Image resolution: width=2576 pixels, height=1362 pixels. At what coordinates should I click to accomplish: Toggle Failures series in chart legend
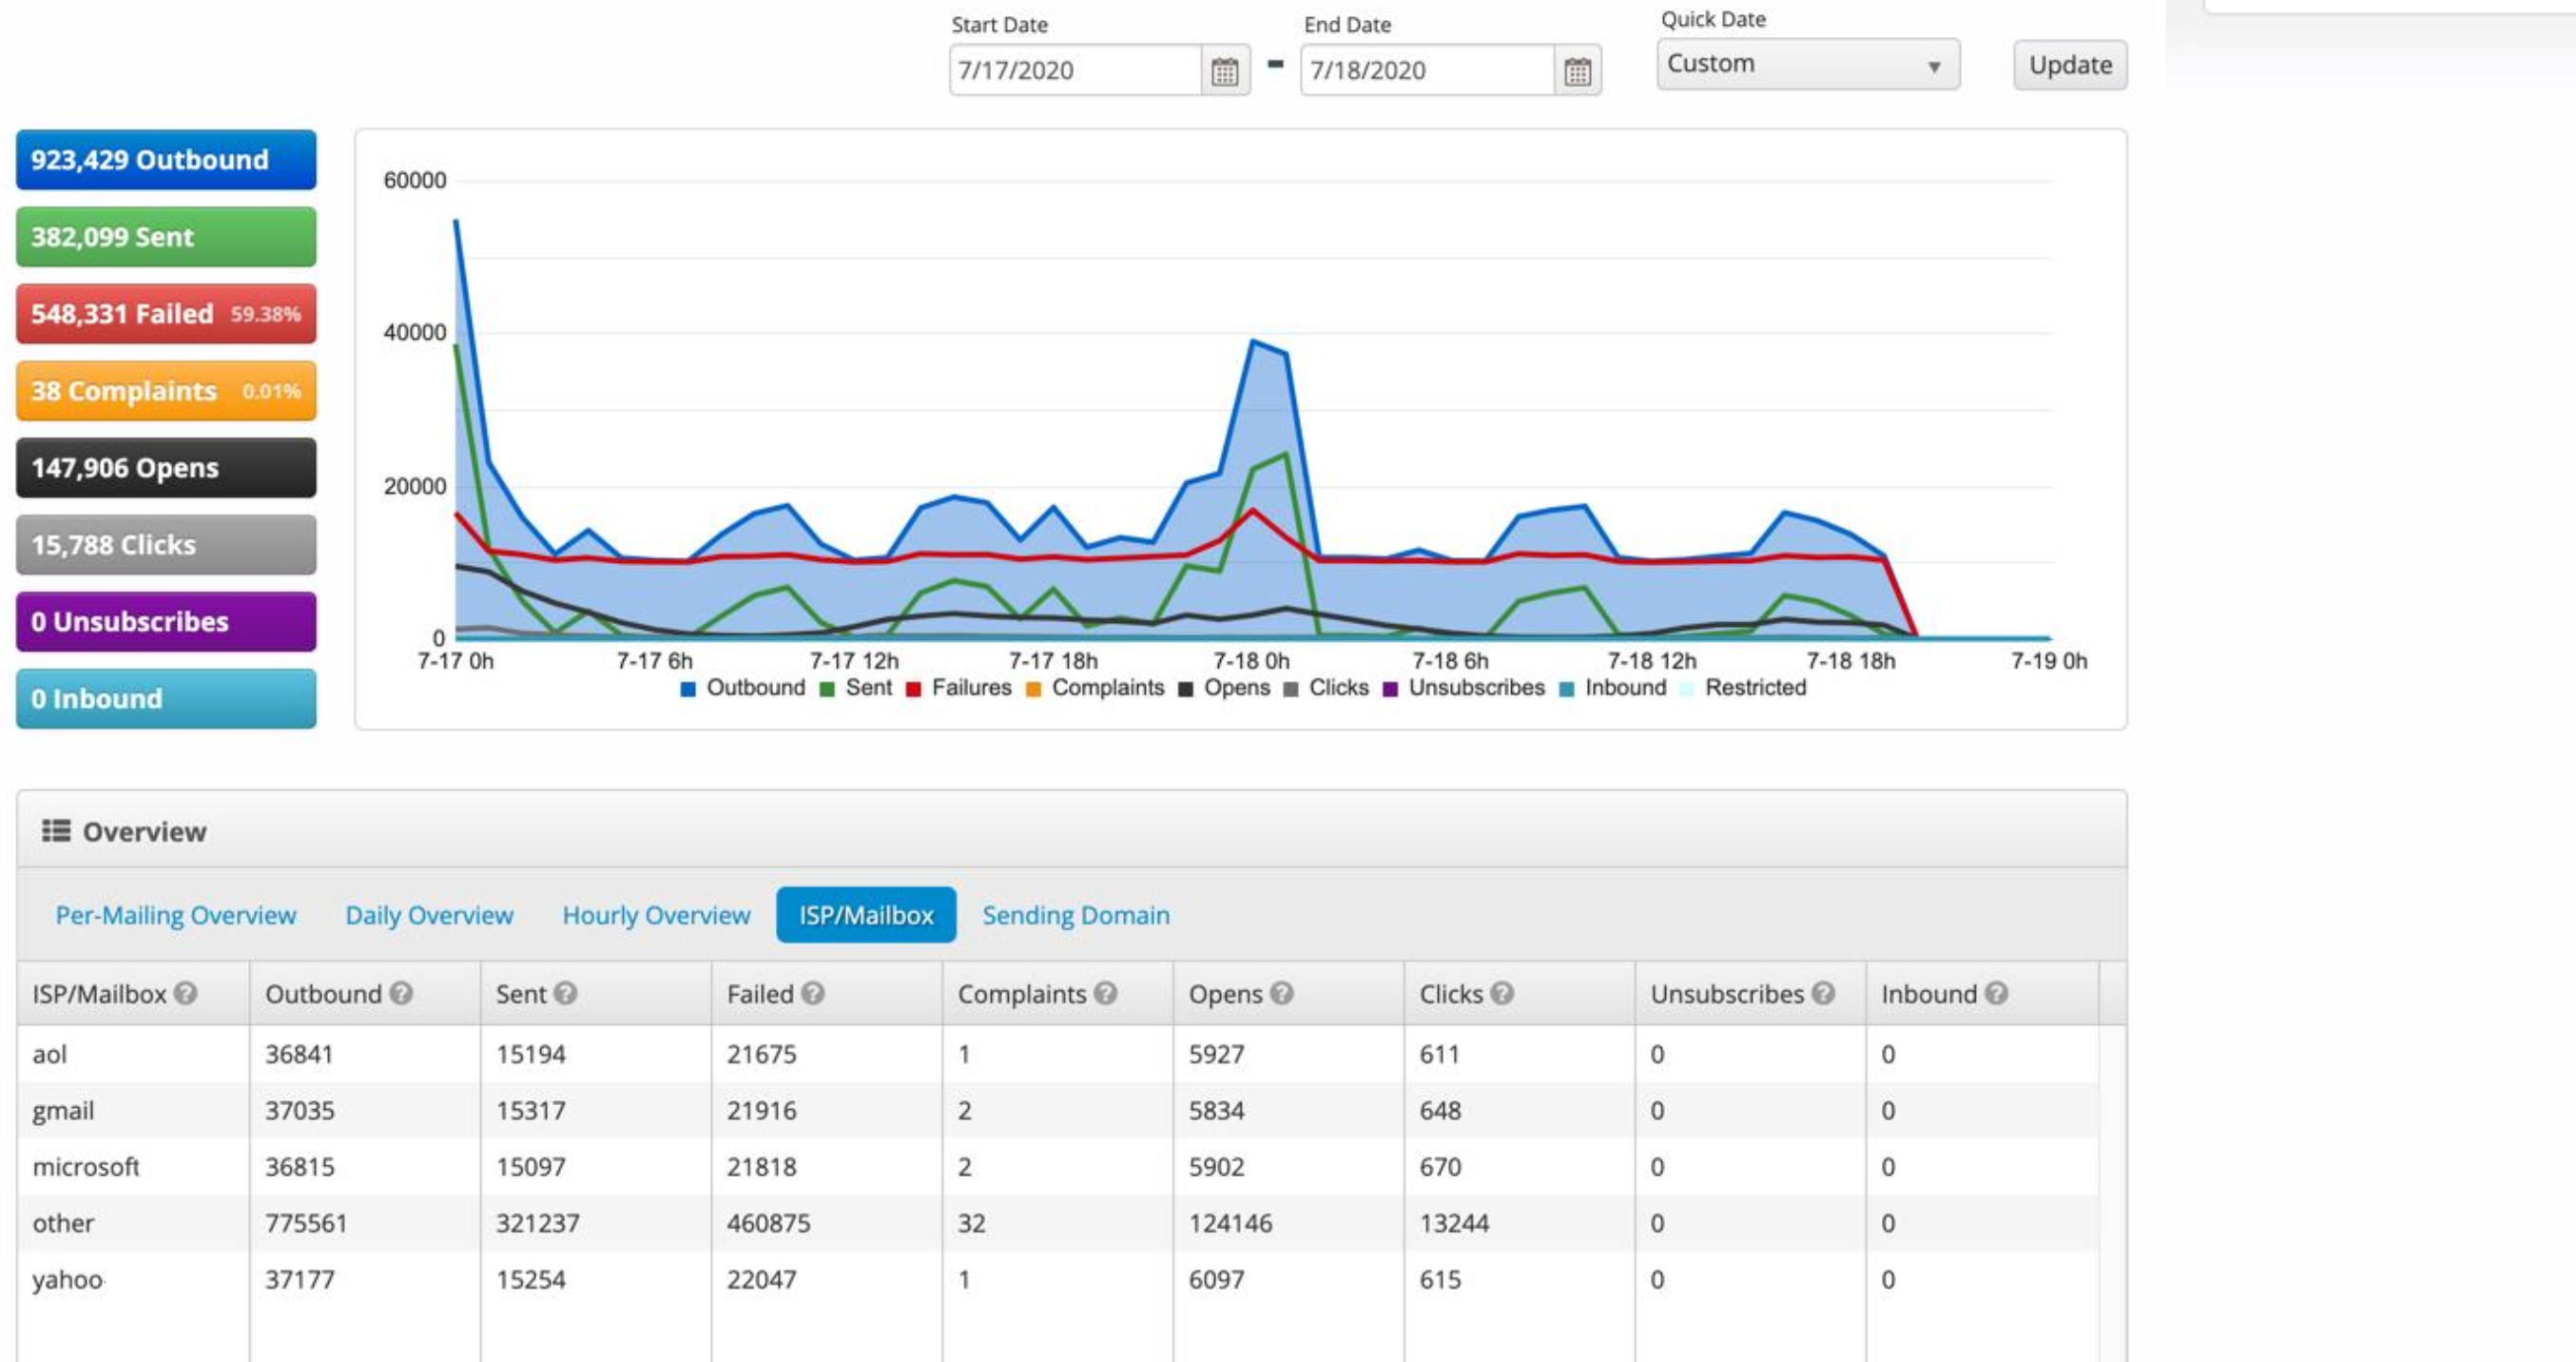[x=959, y=688]
